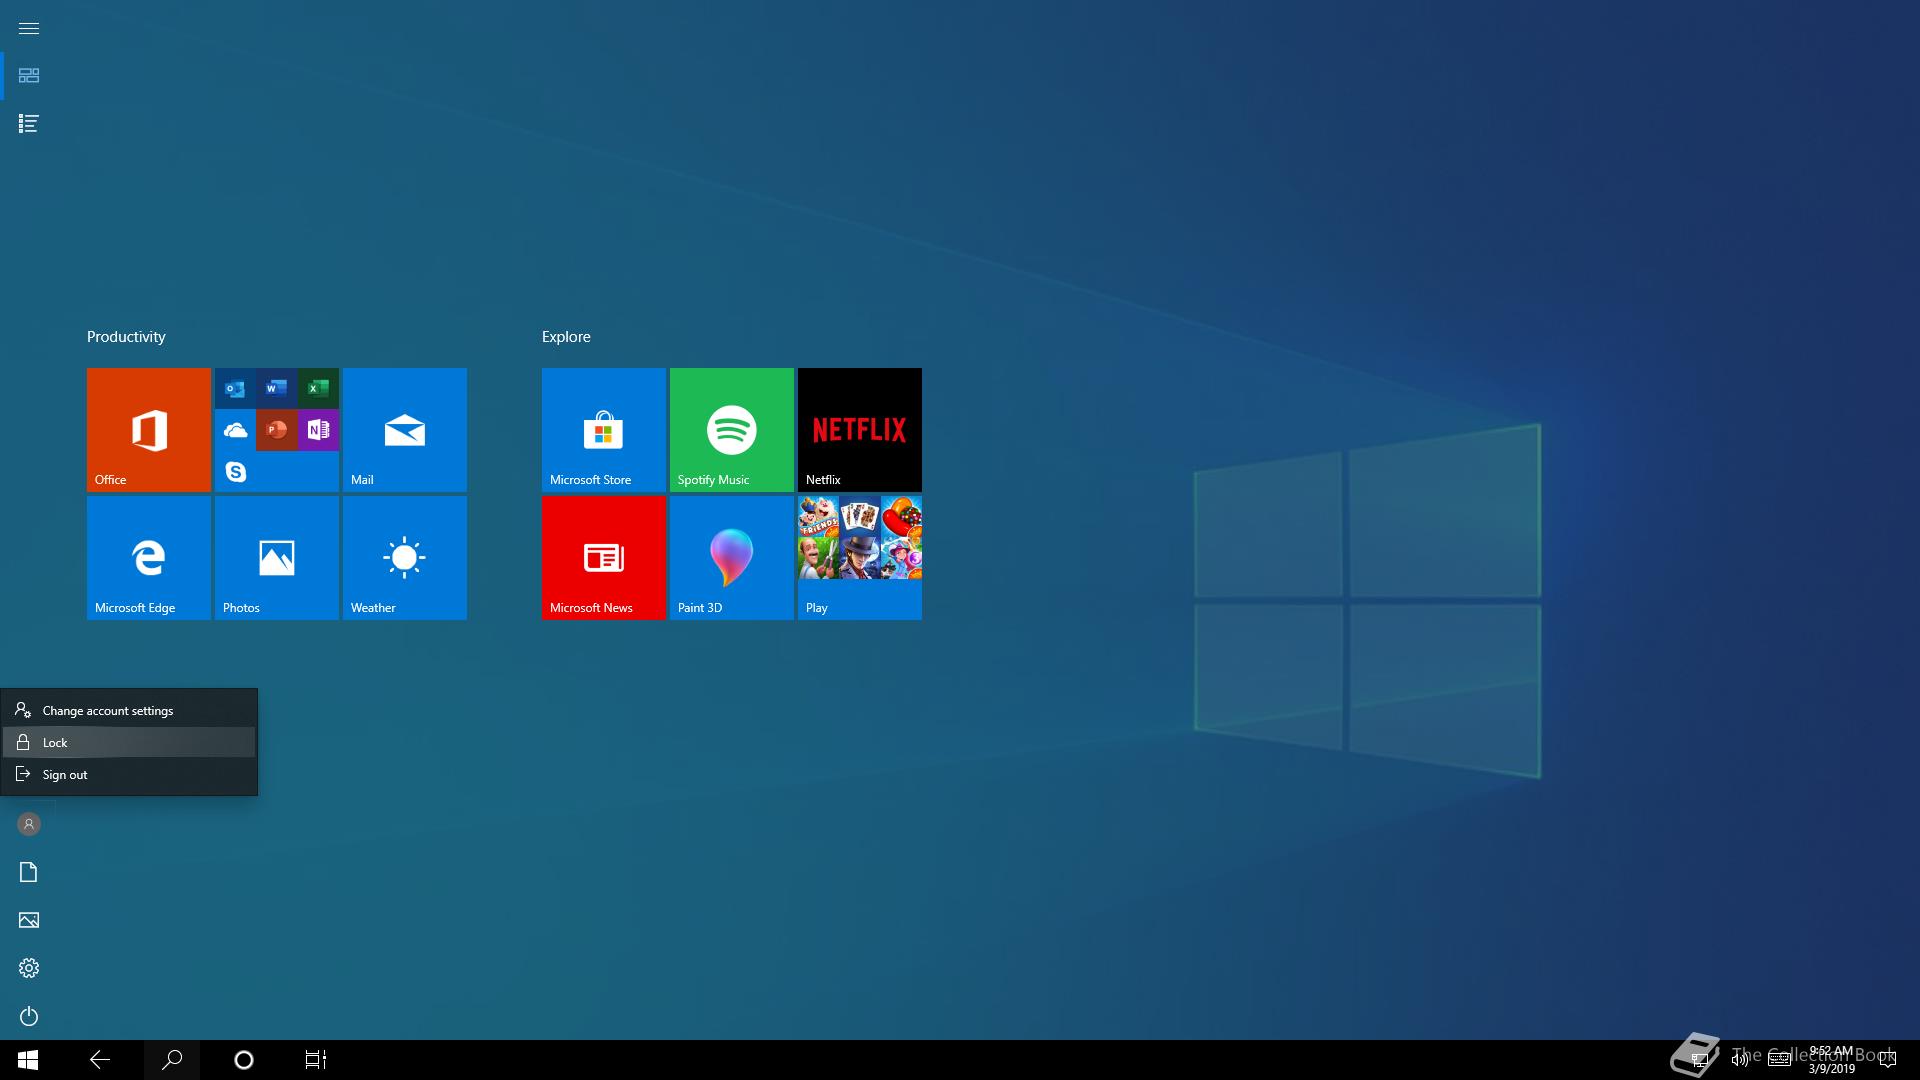Open the Power options button
Screen dimensions: 1920x1080
pyautogui.click(x=28, y=1016)
